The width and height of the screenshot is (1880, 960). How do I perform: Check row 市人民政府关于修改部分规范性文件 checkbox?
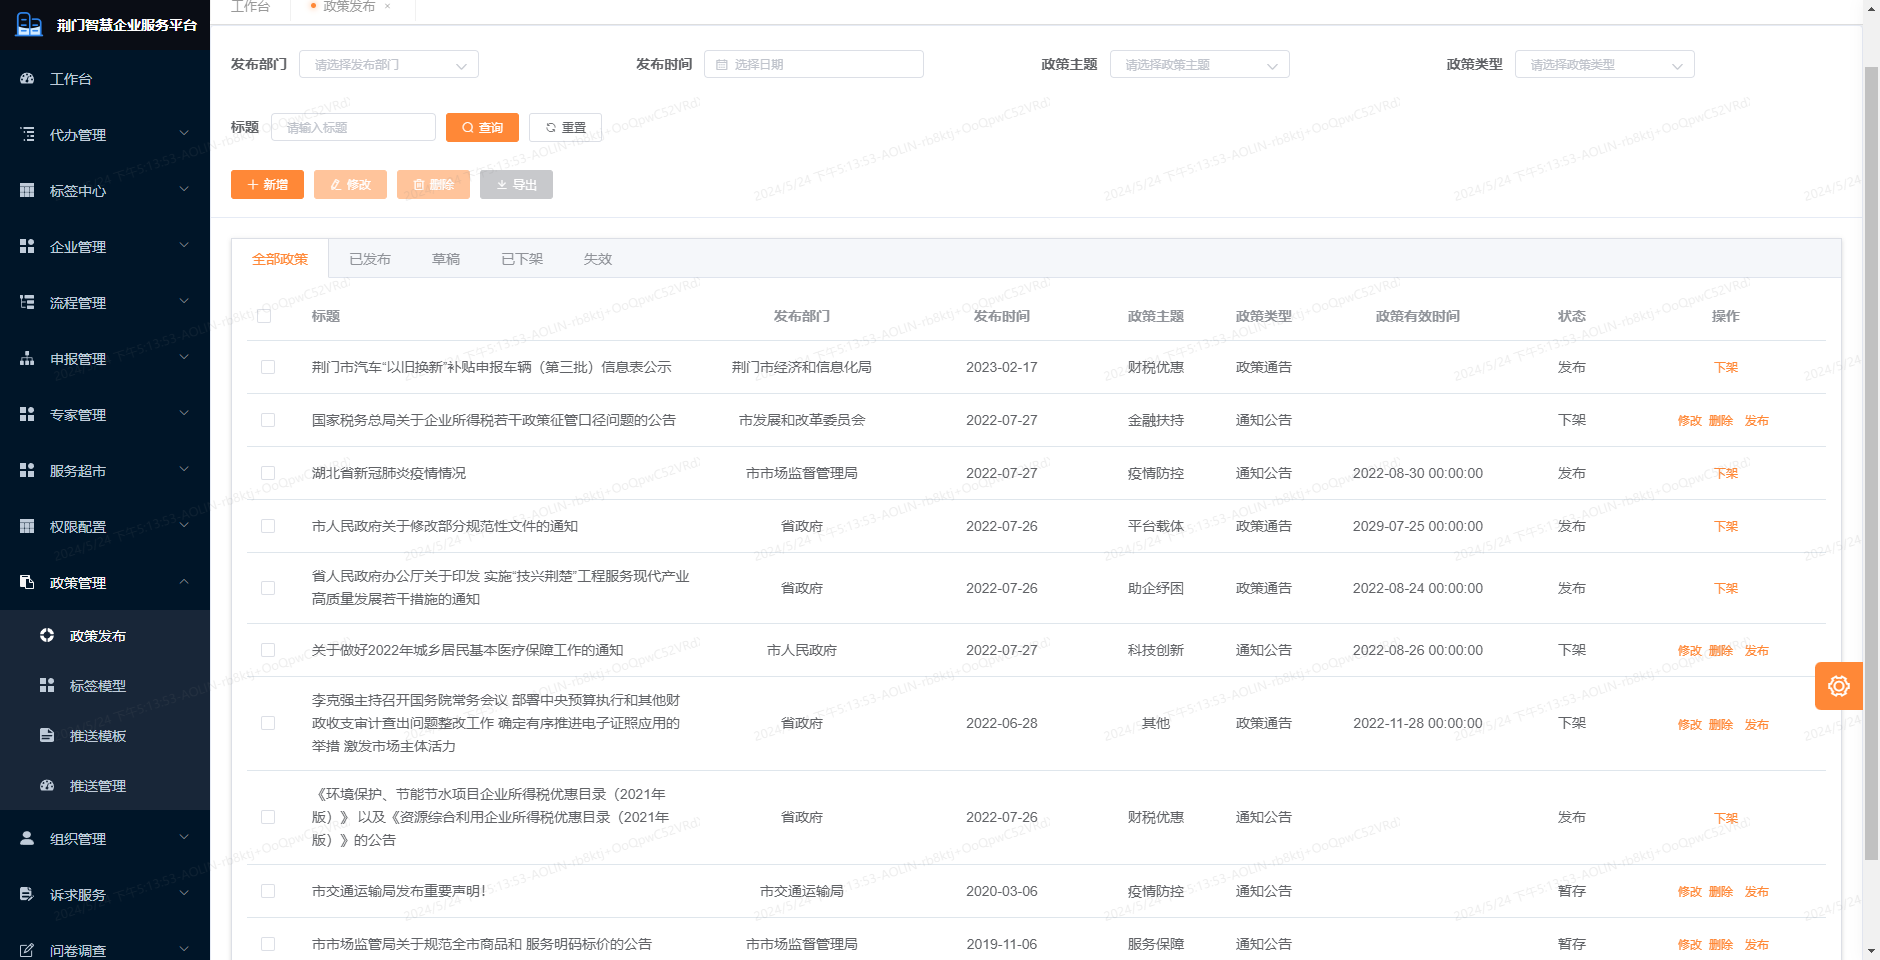tap(268, 526)
